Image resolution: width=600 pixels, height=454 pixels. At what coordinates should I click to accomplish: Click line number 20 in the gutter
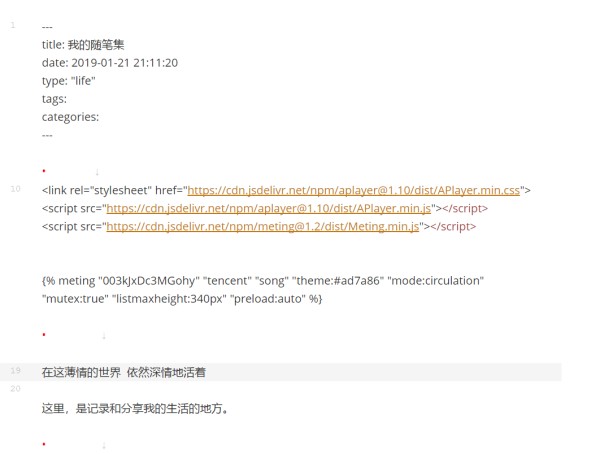click(15, 389)
